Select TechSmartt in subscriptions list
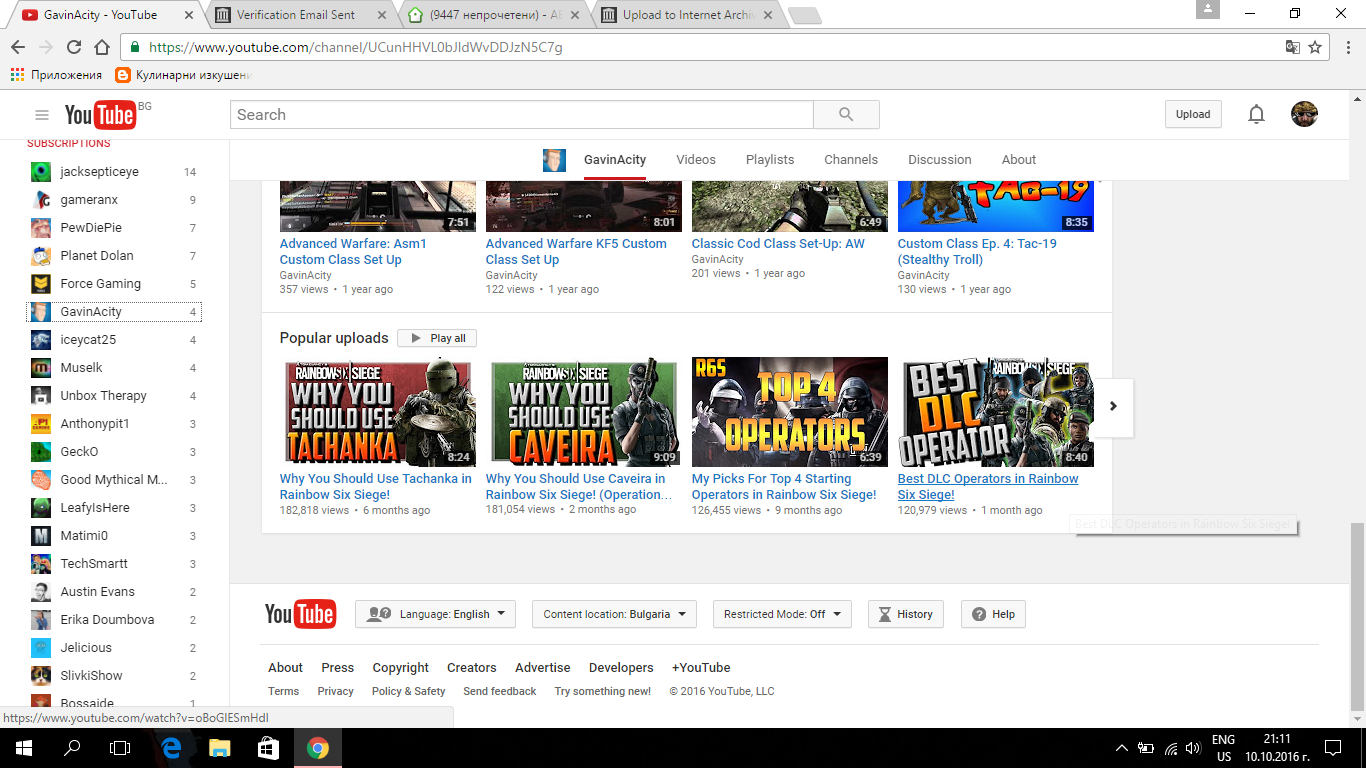Viewport: 1366px width, 768px height. point(114,564)
